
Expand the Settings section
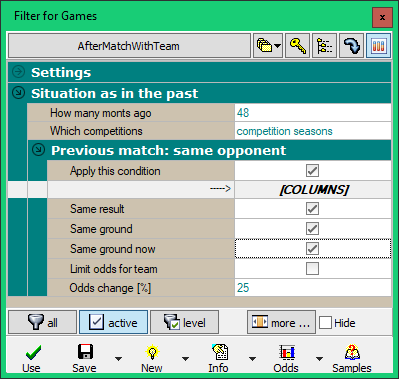(x=18, y=72)
